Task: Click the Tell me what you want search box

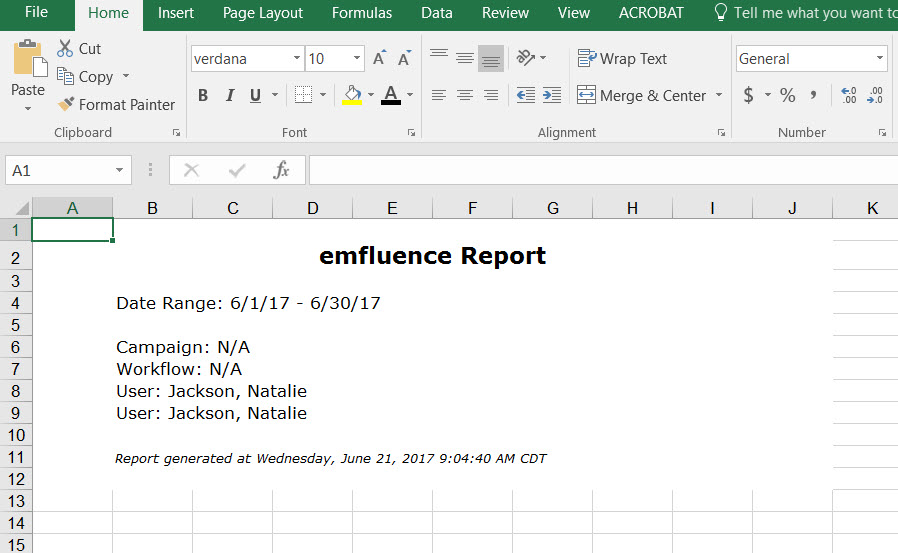Action: pos(808,13)
